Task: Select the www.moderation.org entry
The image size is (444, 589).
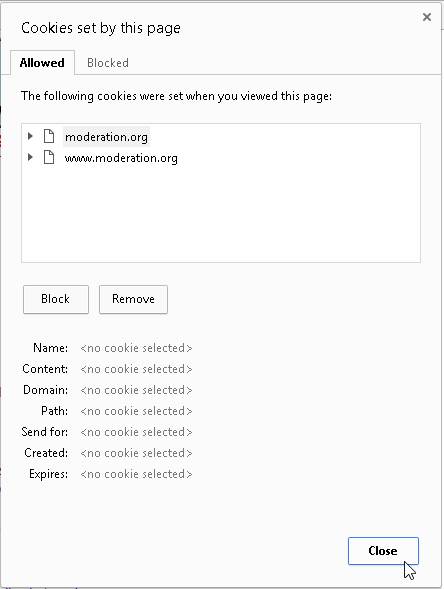Action: coord(121,158)
